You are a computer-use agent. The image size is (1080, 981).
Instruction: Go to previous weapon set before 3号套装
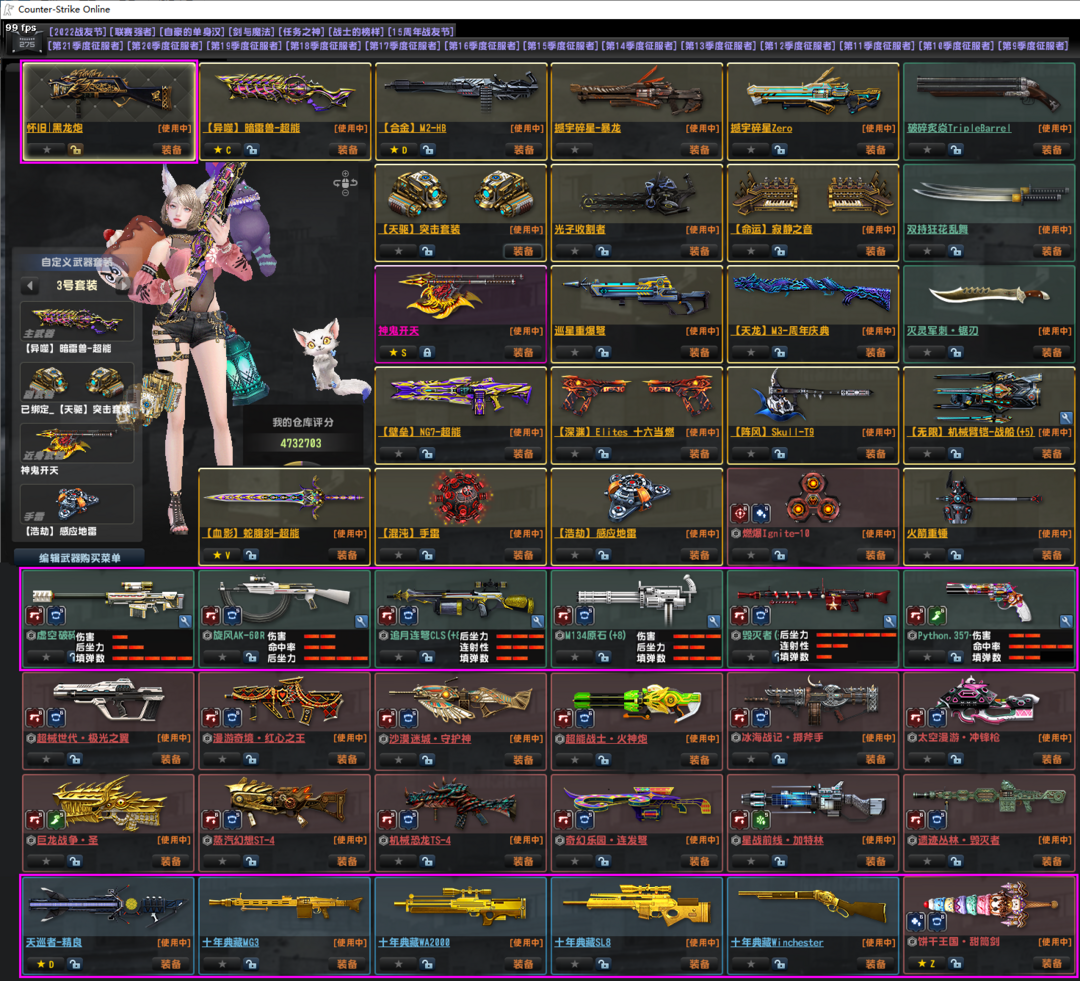(x=30, y=285)
